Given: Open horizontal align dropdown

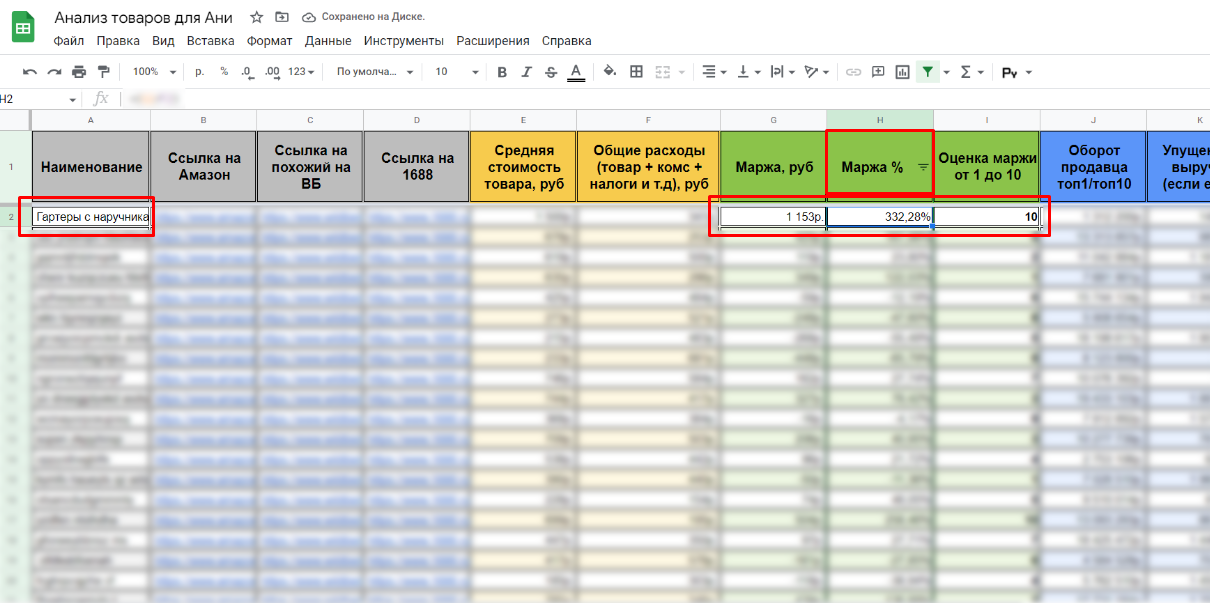Looking at the screenshot, I should tap(714, 72).
